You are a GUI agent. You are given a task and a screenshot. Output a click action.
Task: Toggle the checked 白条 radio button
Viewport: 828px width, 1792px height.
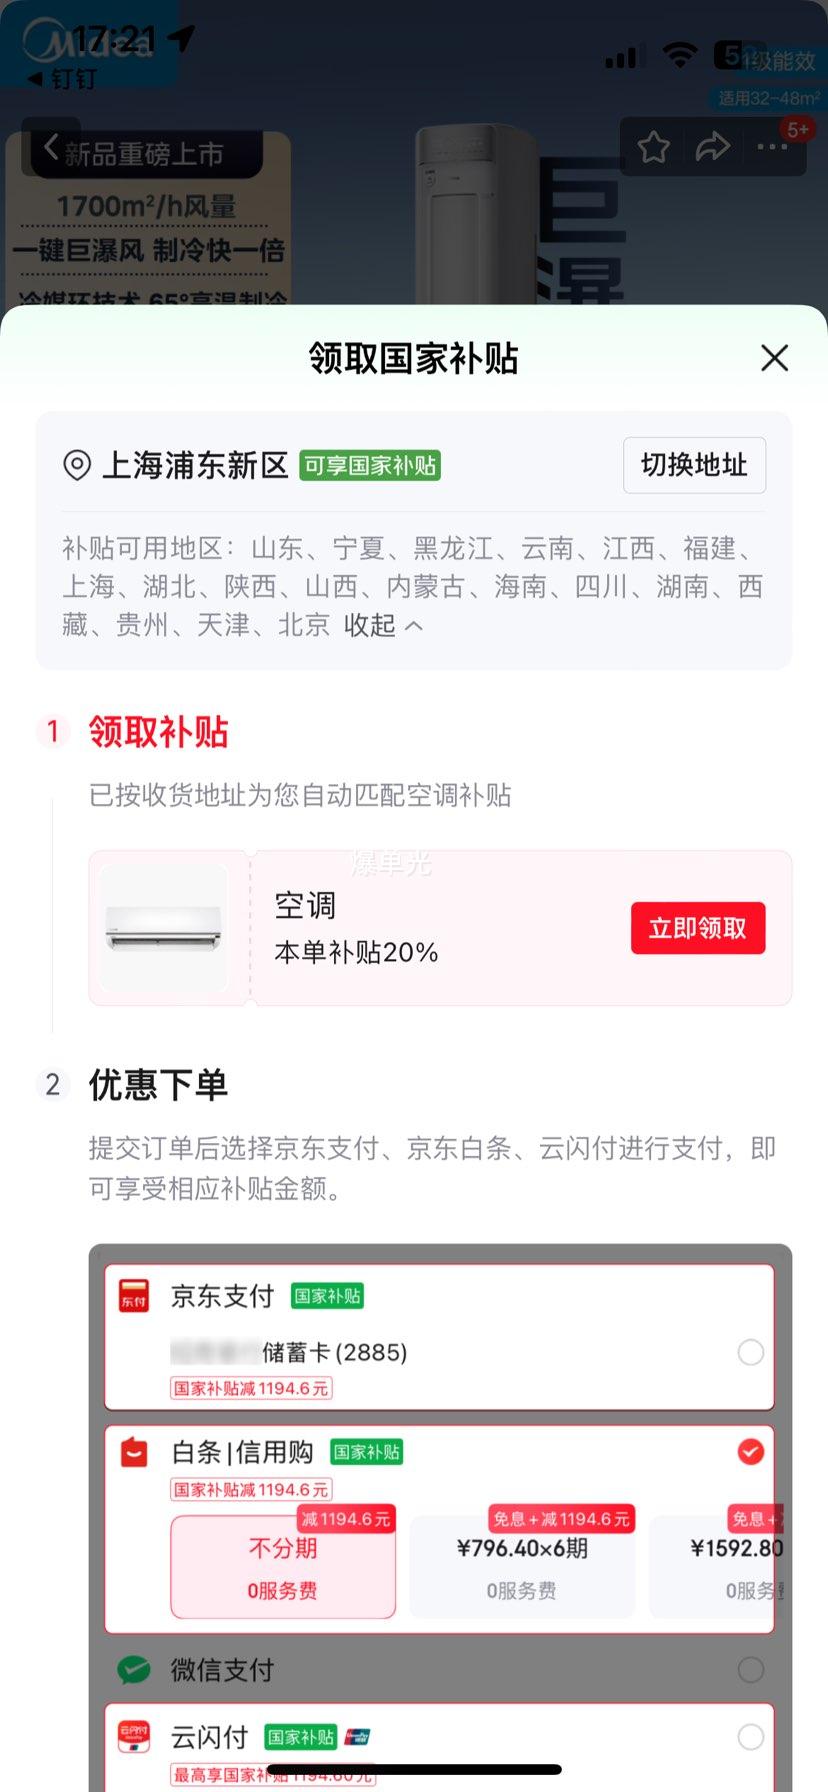tap(750, 1452)
